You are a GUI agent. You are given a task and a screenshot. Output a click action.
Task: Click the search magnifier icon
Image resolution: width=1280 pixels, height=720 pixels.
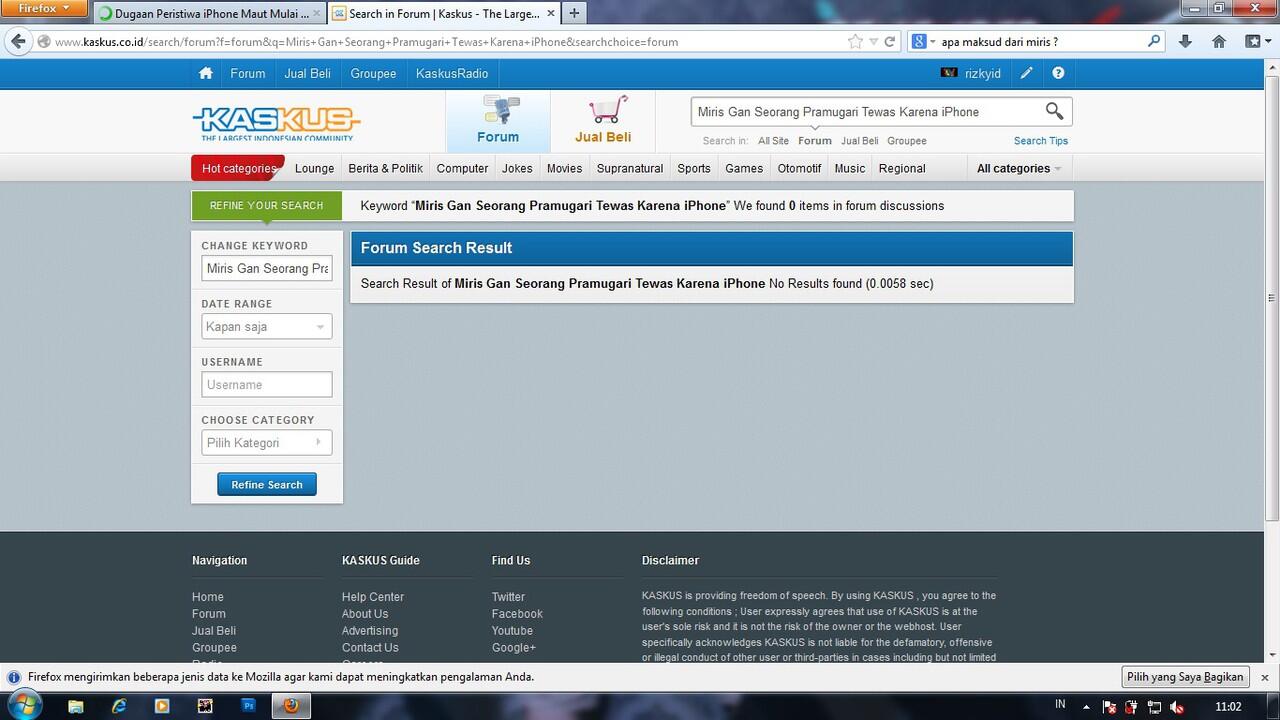(1054, 111)
